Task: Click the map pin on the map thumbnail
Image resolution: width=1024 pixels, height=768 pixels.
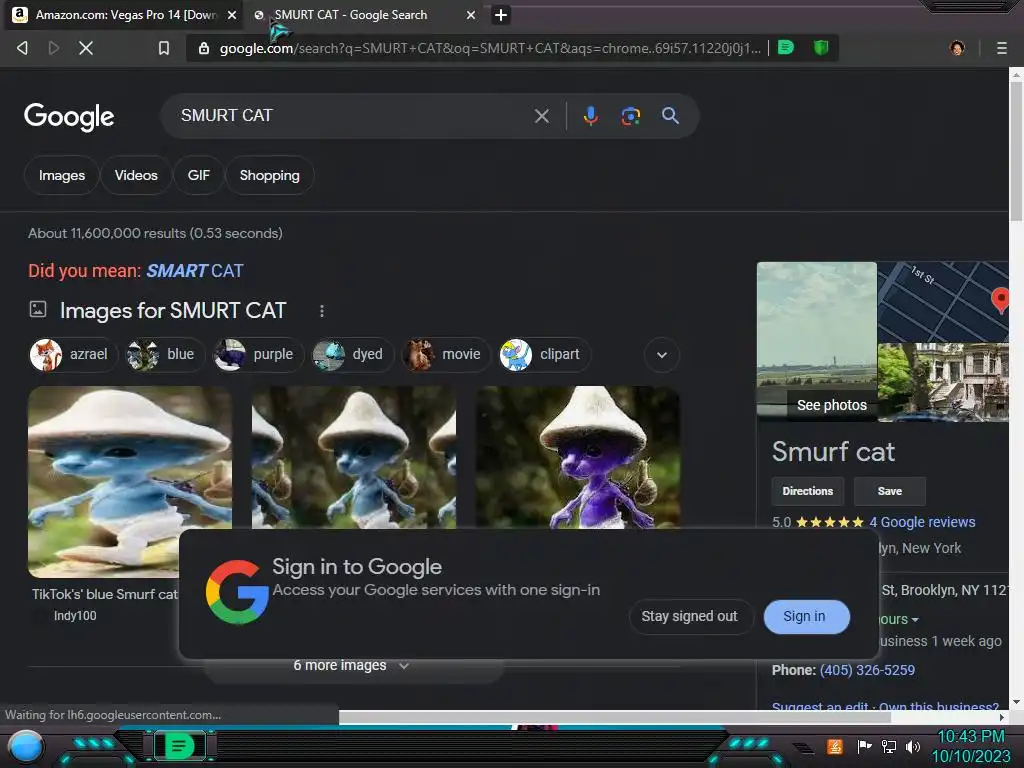Action: coord(1000,300)
